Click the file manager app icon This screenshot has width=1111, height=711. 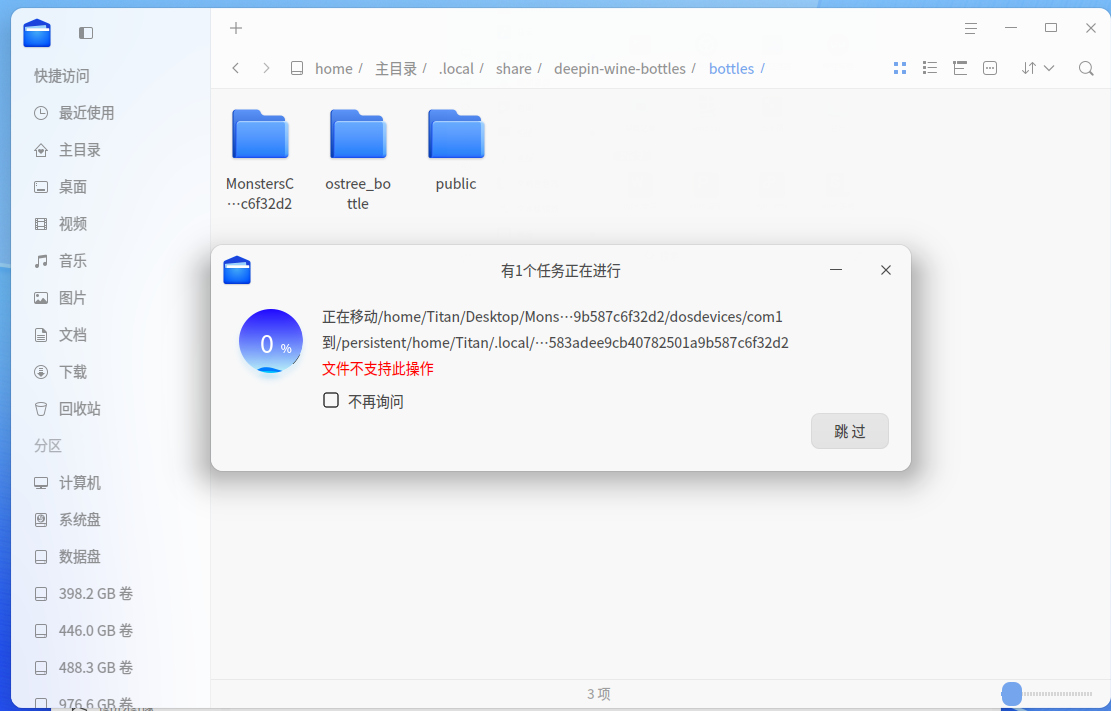pos(37,33)
